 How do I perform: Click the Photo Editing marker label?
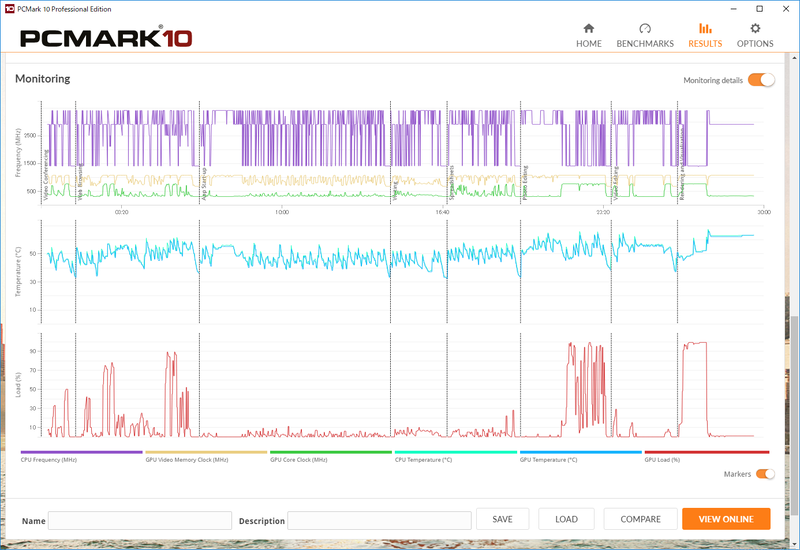[525, 183]
